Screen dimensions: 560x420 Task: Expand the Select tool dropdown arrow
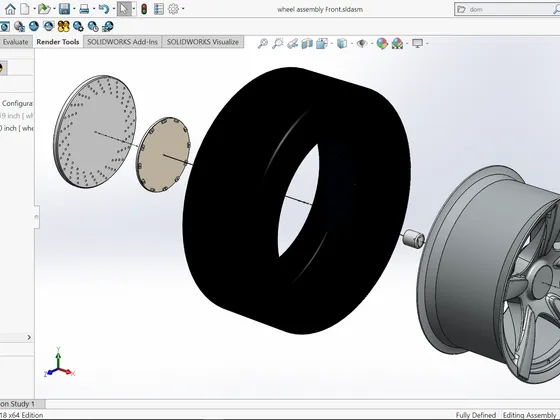click(x=134, y=9)
